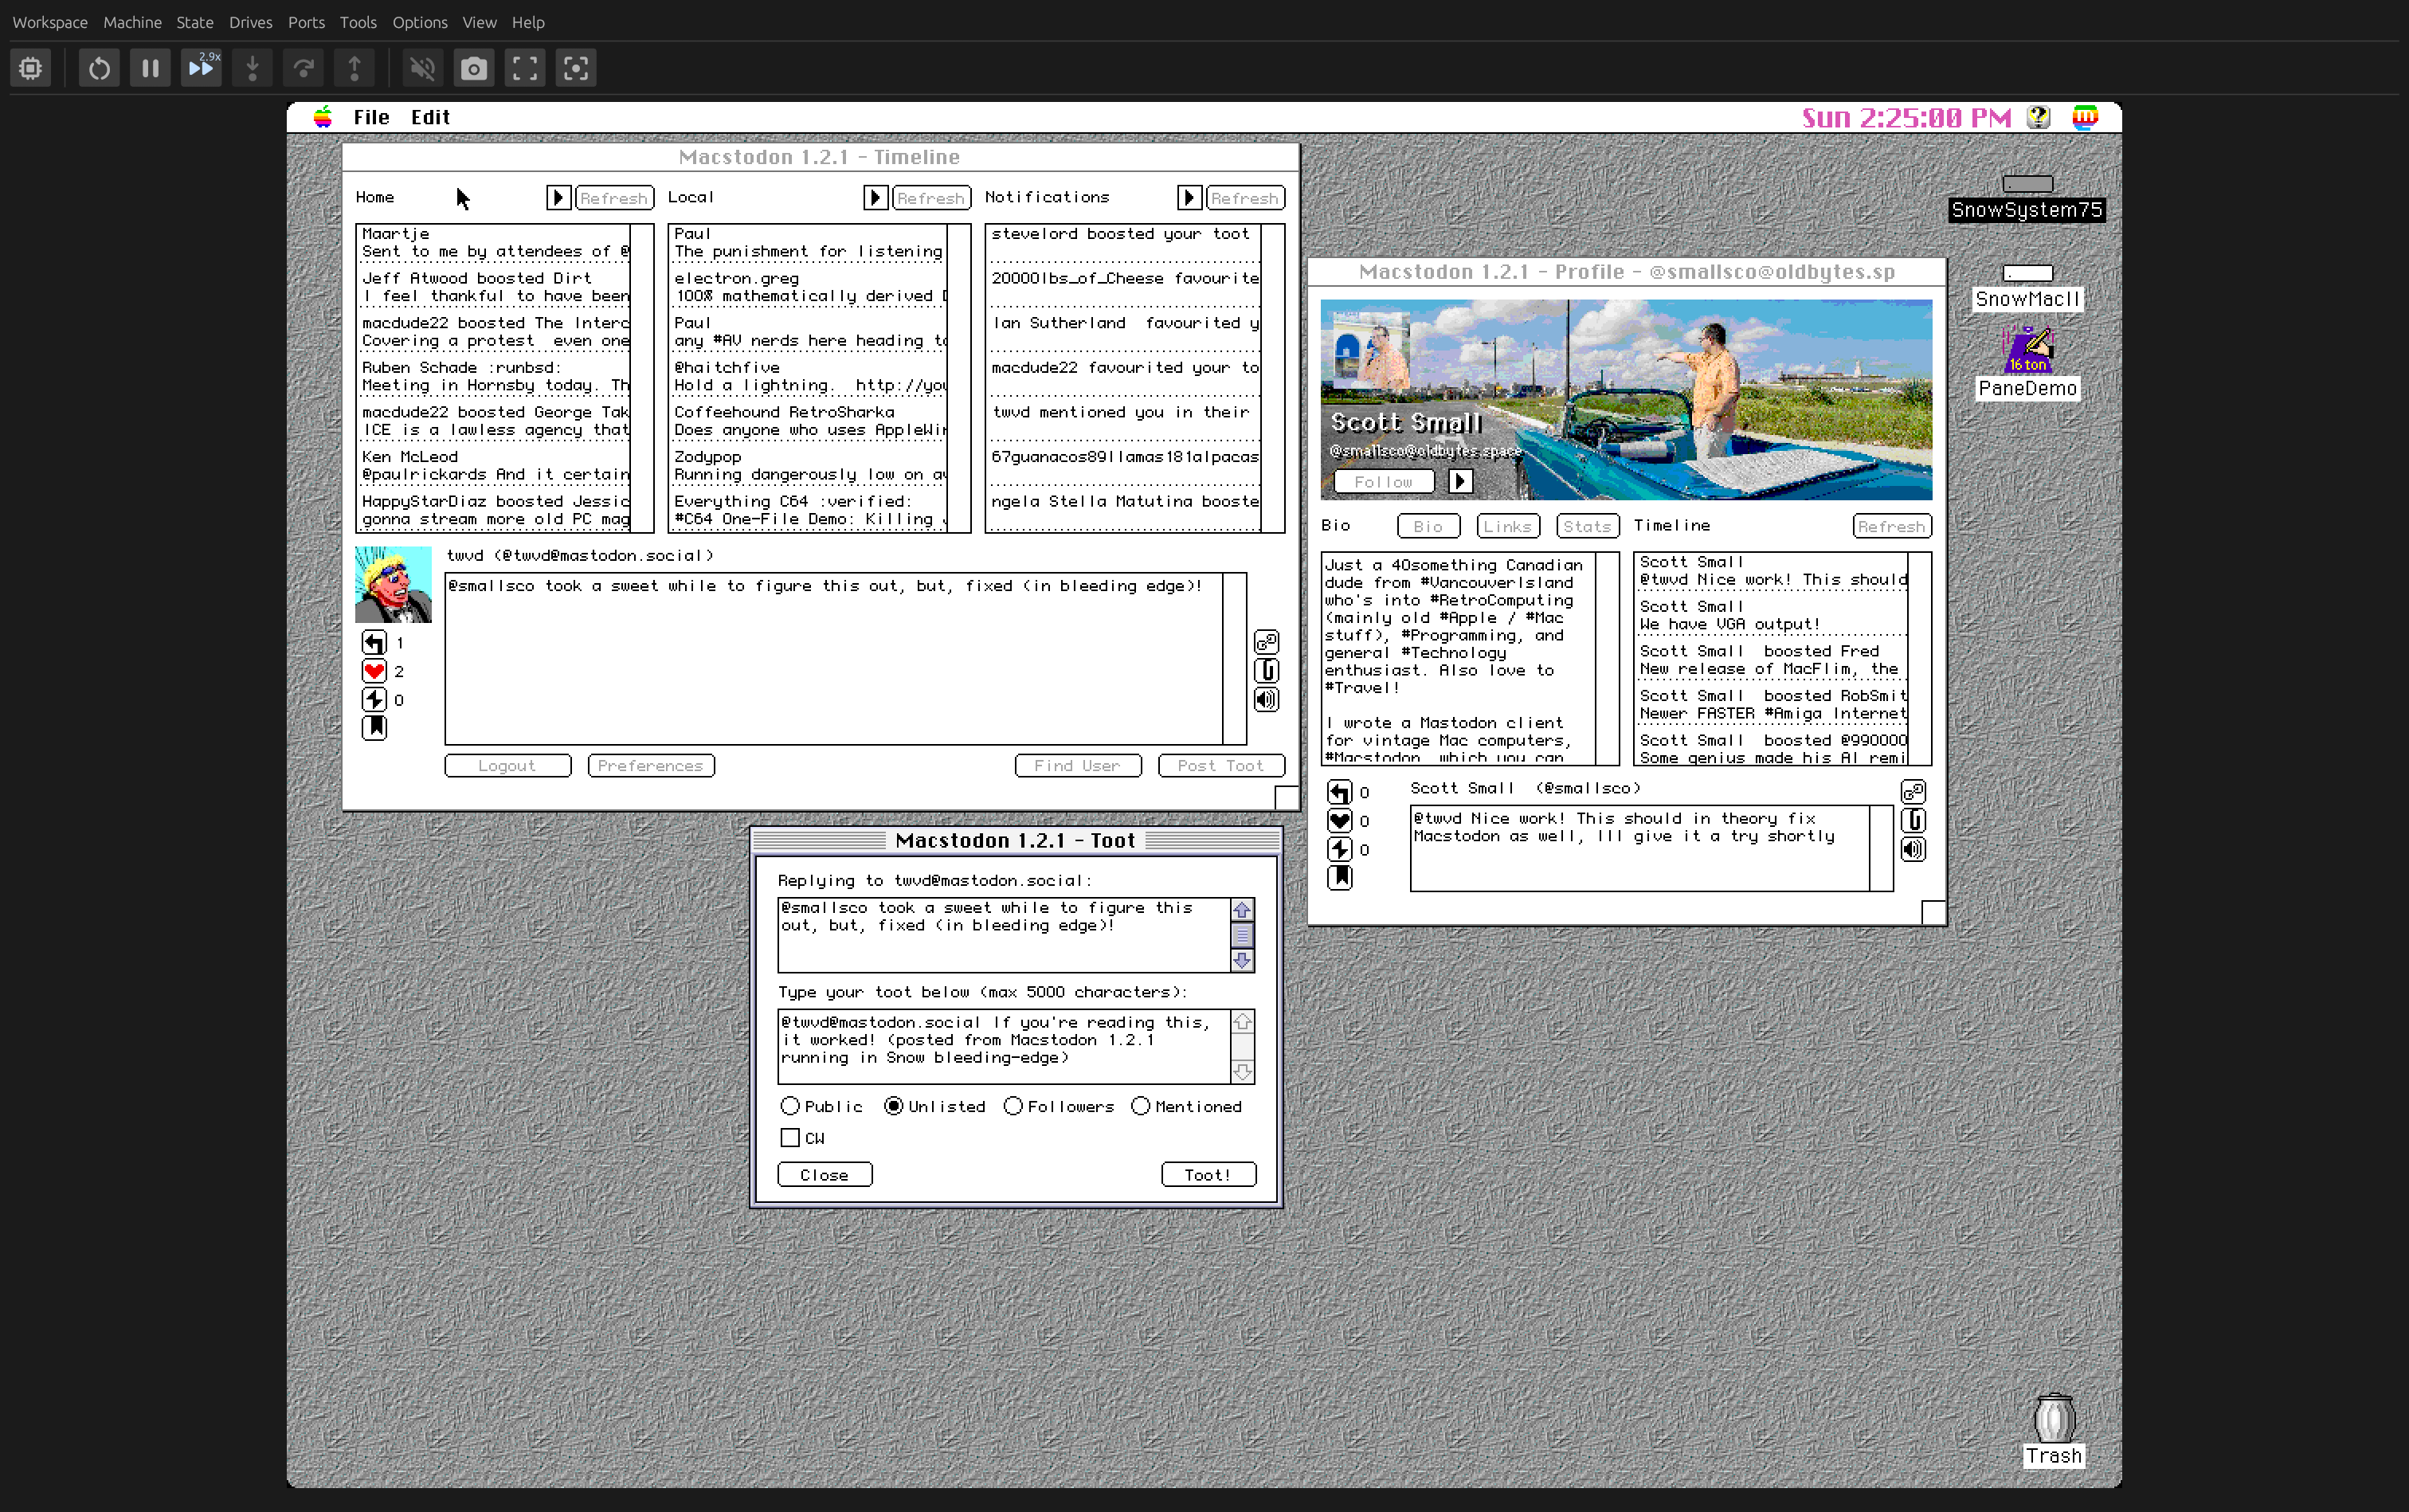The height and width of the screenshot is (1512, 2409).
Task: Bookmark twvd's toot in the Timeline window
Action: click(x=374, y=728)
